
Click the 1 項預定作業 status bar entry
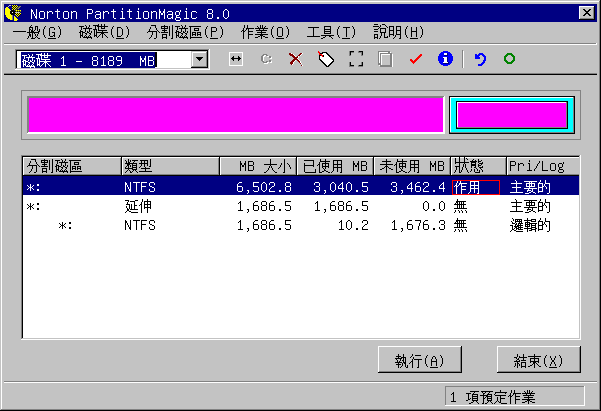[x=514, y=397]
